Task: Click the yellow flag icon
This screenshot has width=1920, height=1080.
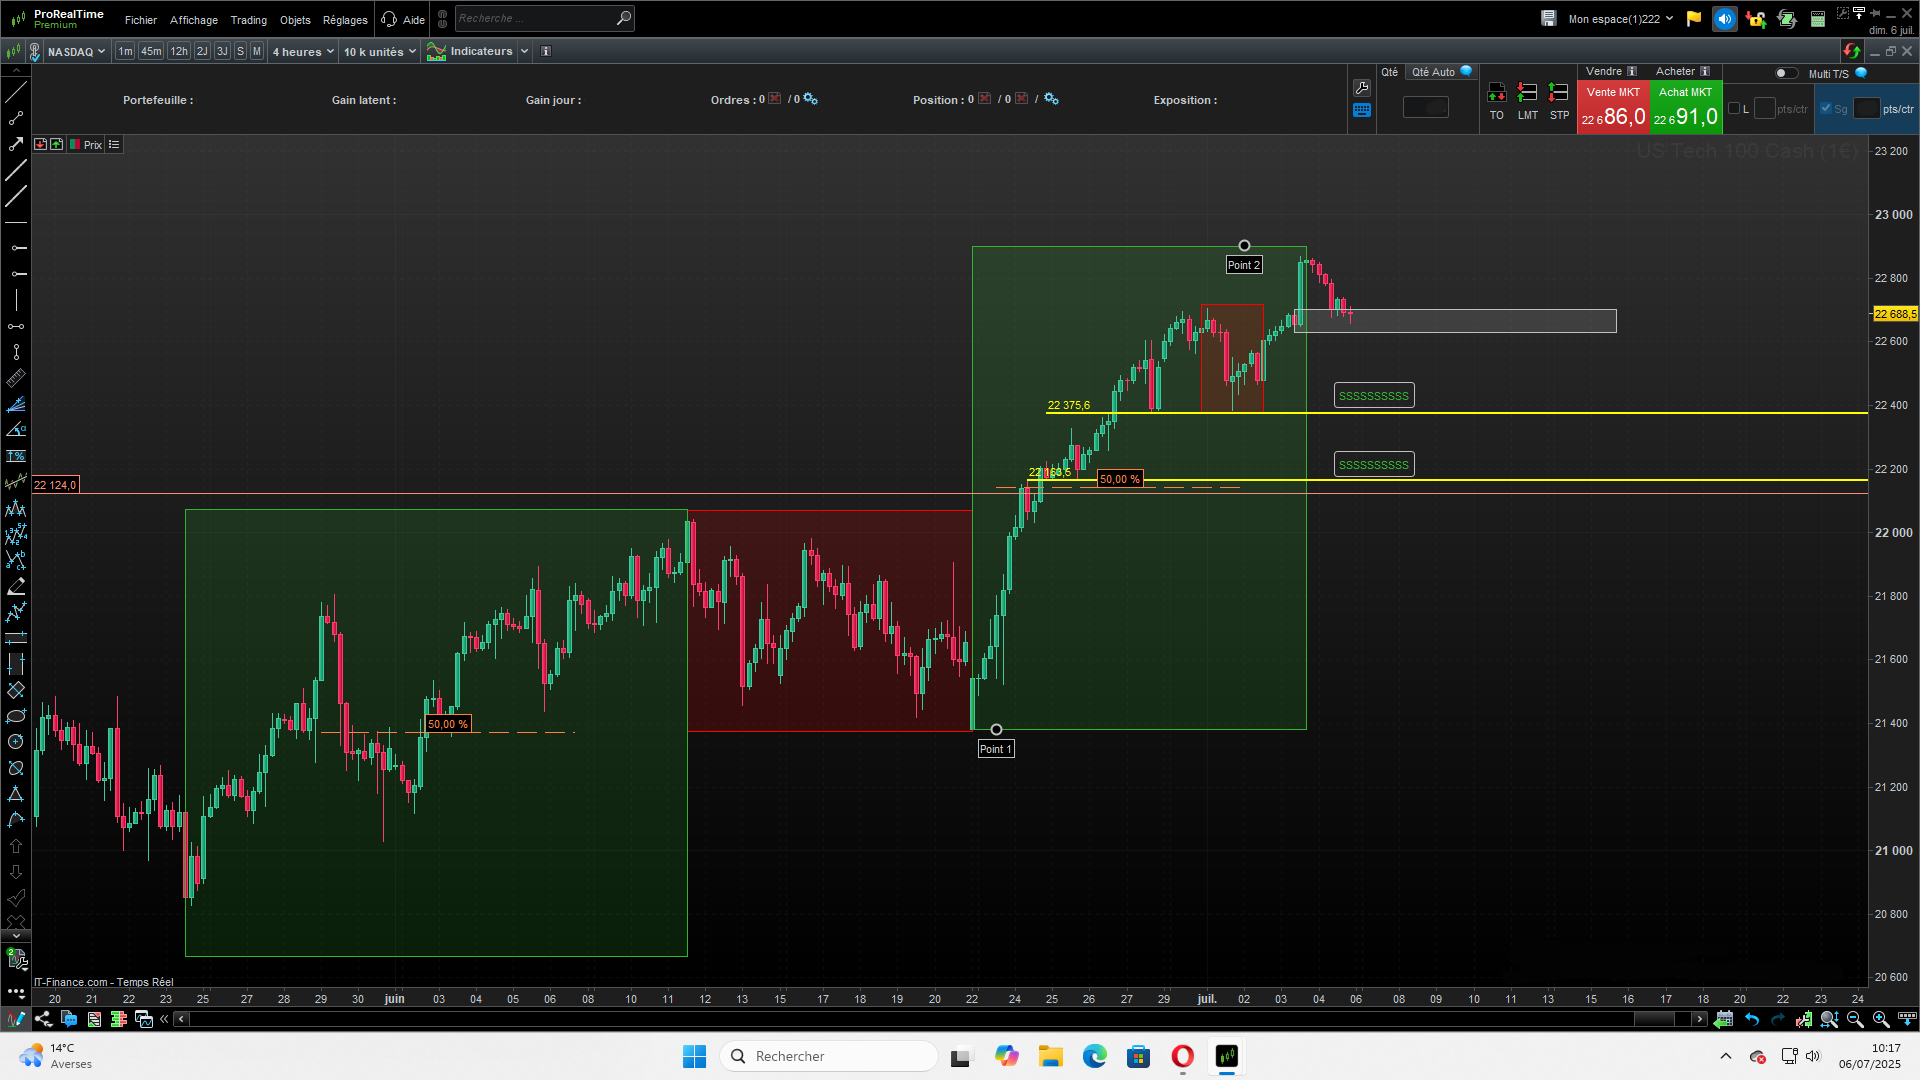Action: coord(1693,19)
